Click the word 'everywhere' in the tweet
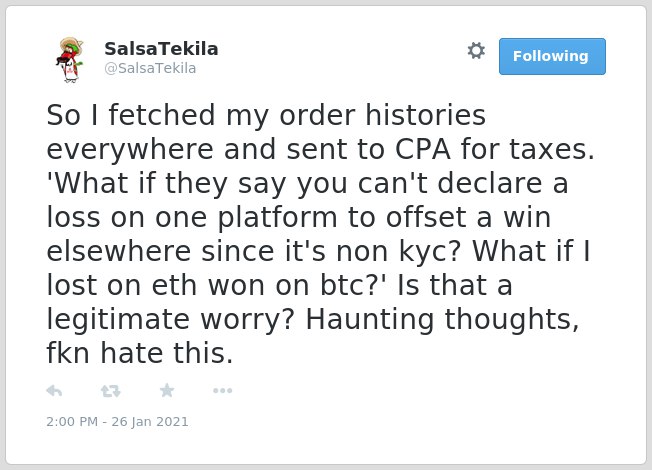 pos(130,150)
